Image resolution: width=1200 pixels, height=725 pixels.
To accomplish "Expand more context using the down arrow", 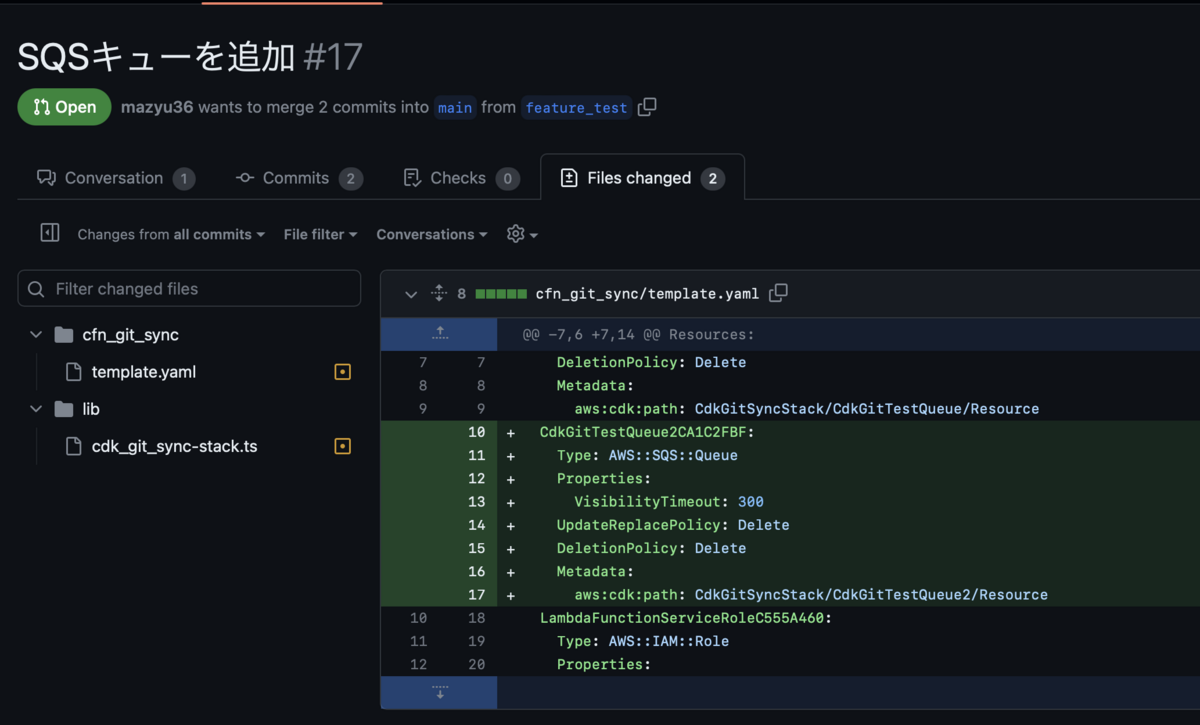I will 438,690.
